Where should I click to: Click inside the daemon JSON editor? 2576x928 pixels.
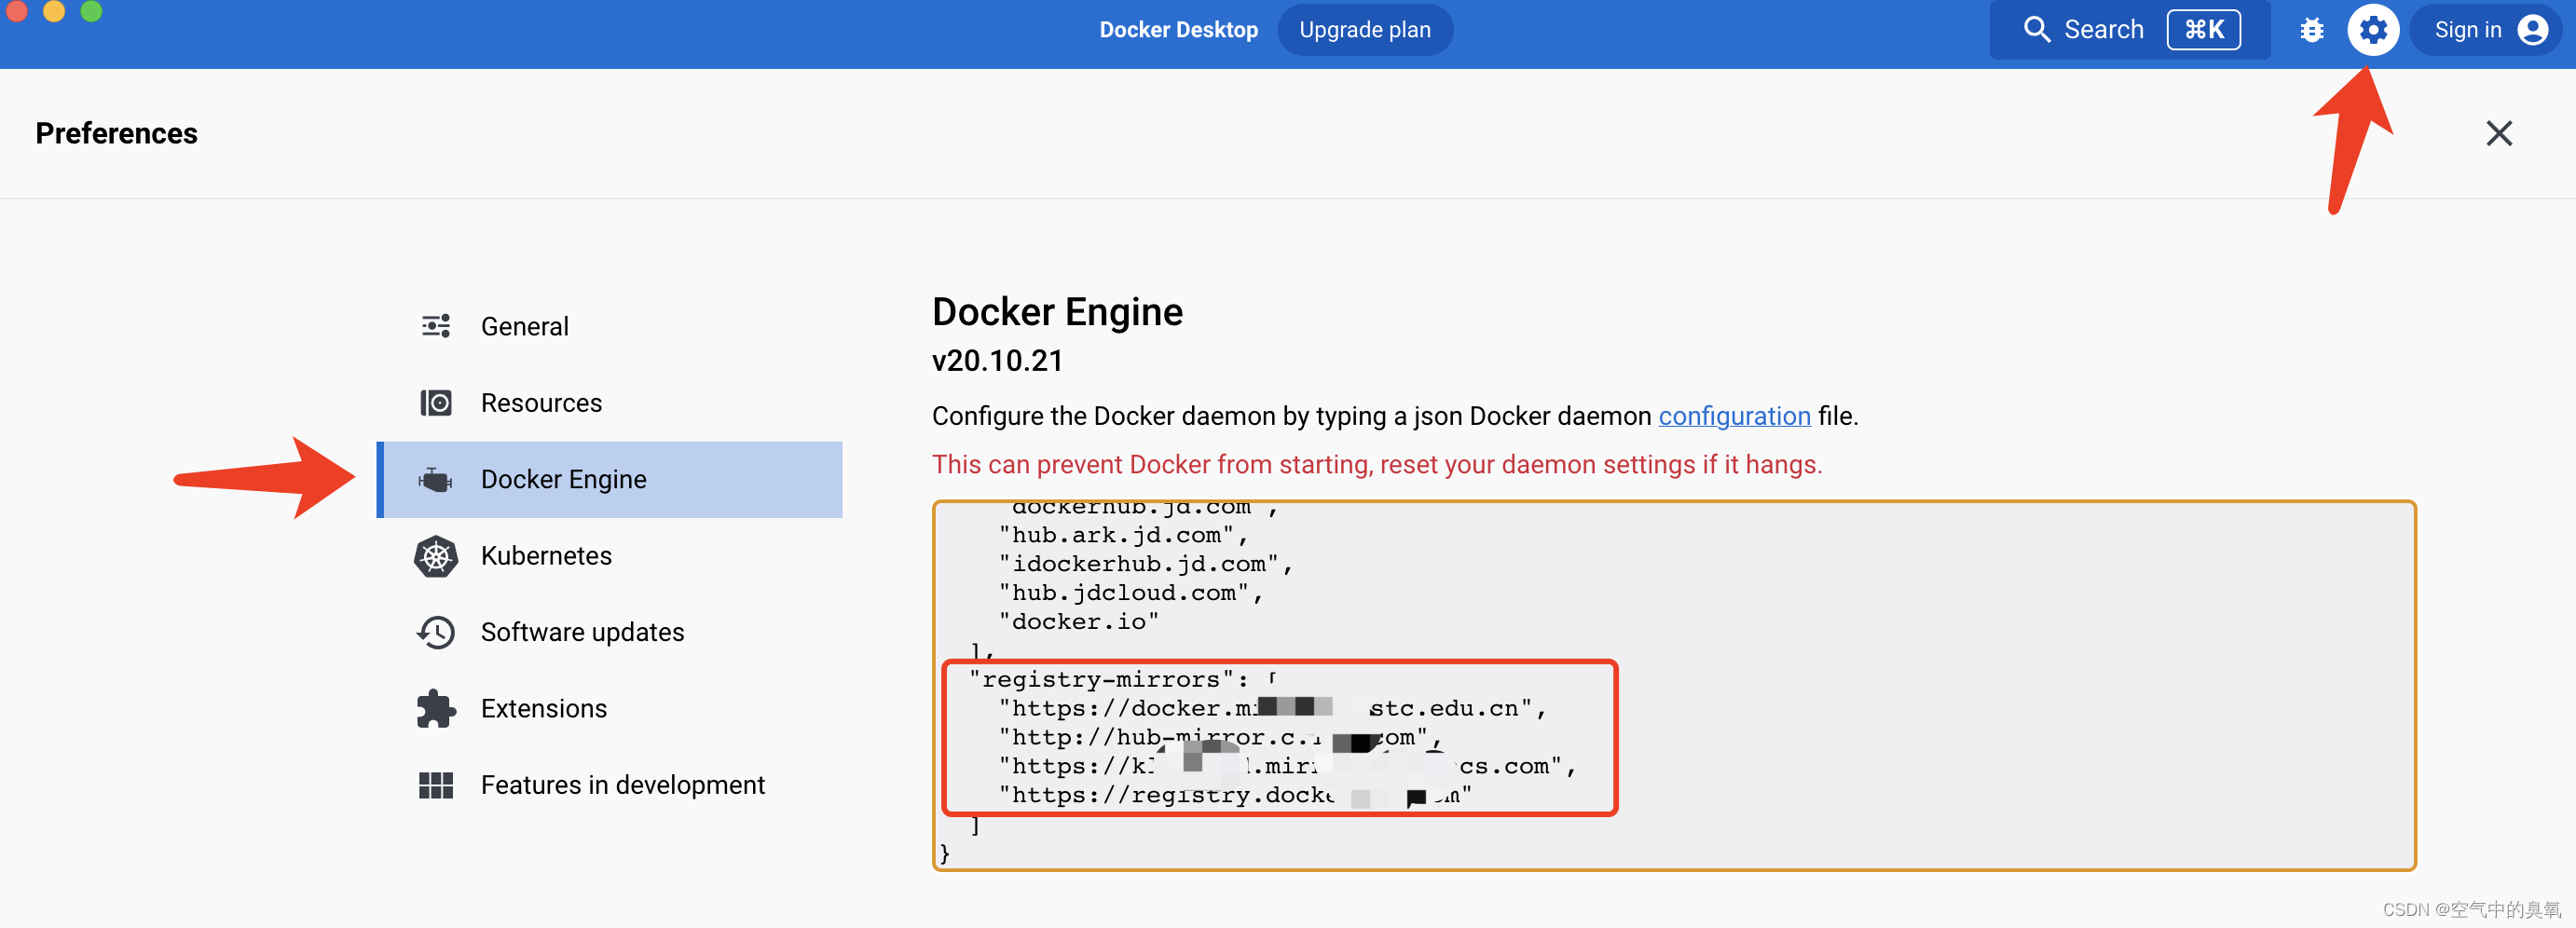click(x=1674, y=685)
